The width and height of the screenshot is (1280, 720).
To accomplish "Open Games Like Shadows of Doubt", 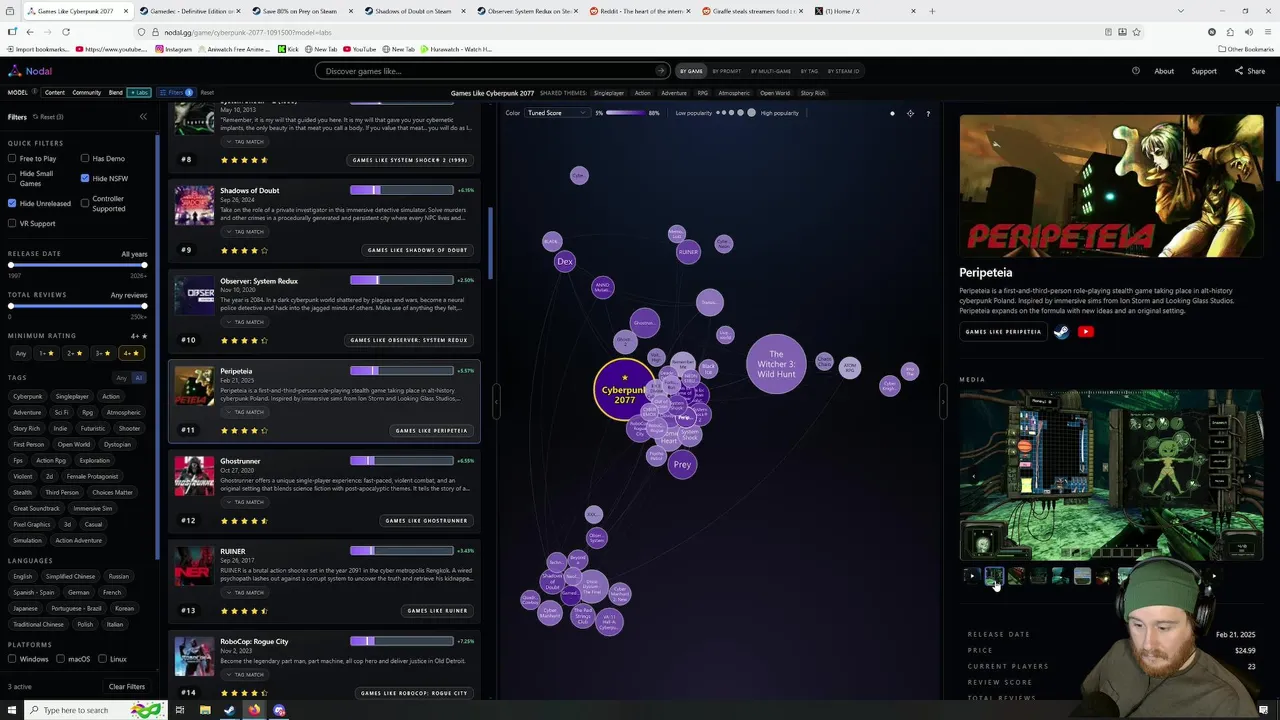I will pos(417,250).
